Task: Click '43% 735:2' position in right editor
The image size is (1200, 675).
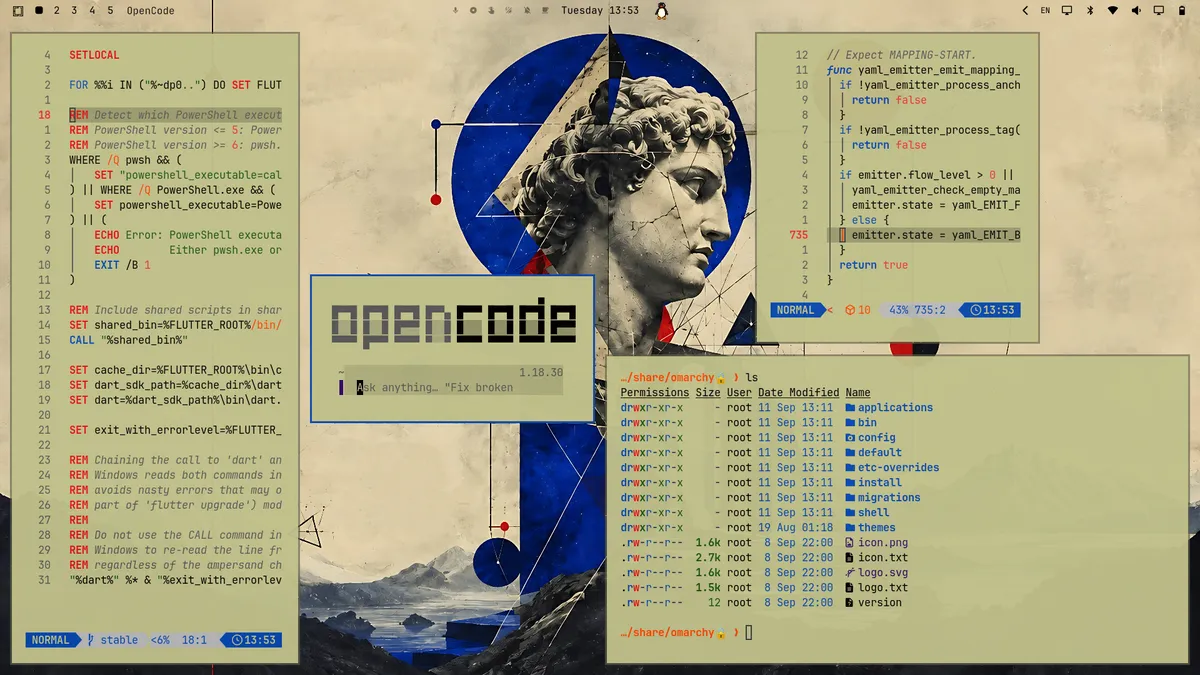Action: coord(917,310)
